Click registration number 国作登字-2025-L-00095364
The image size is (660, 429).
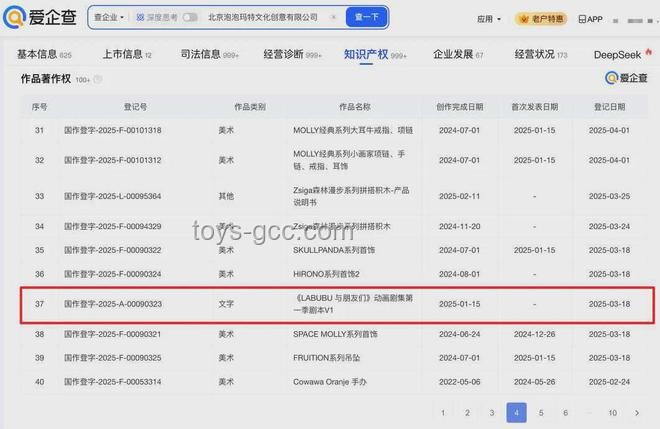[x=113, y=196]
